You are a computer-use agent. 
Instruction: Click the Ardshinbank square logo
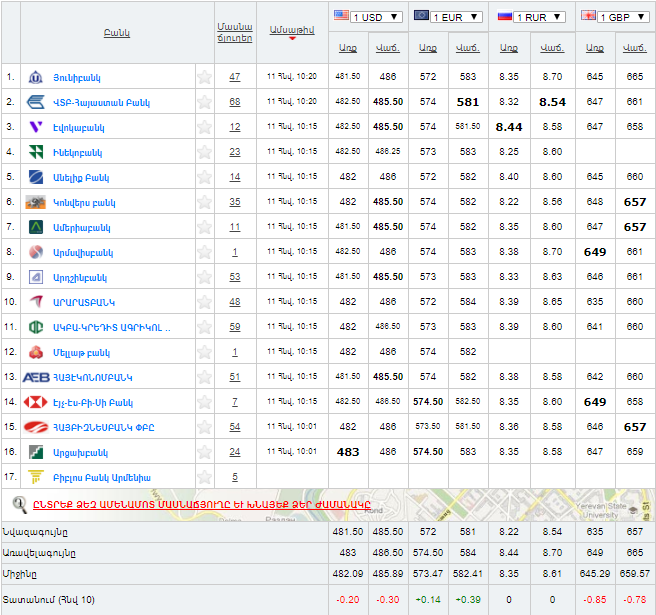[x=36, y=277]
